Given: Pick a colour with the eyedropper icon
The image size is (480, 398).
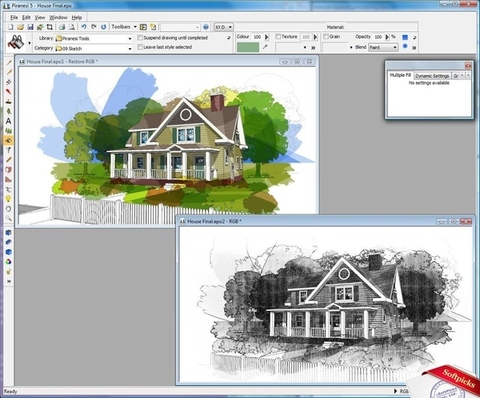Looking at the screenshot, I should click(265, 47).
